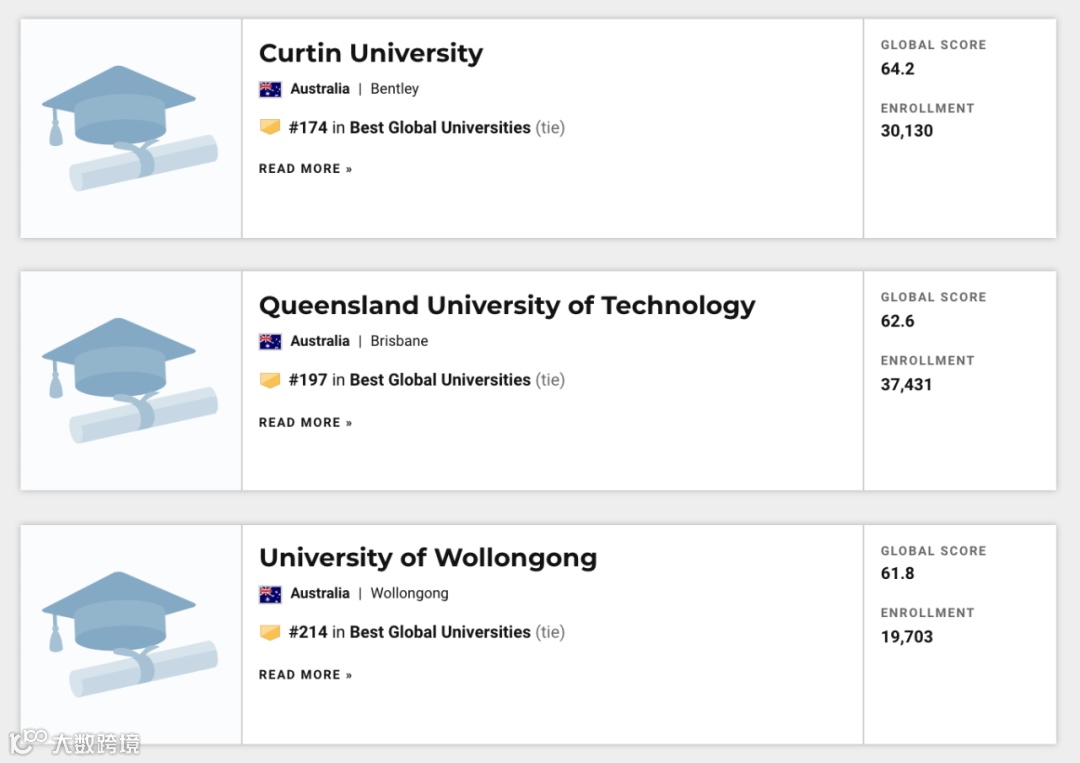The width and height of the screenshot is (1080, 763).
Task: Click Curtin University global score 64.2
Action: (898, 69)
